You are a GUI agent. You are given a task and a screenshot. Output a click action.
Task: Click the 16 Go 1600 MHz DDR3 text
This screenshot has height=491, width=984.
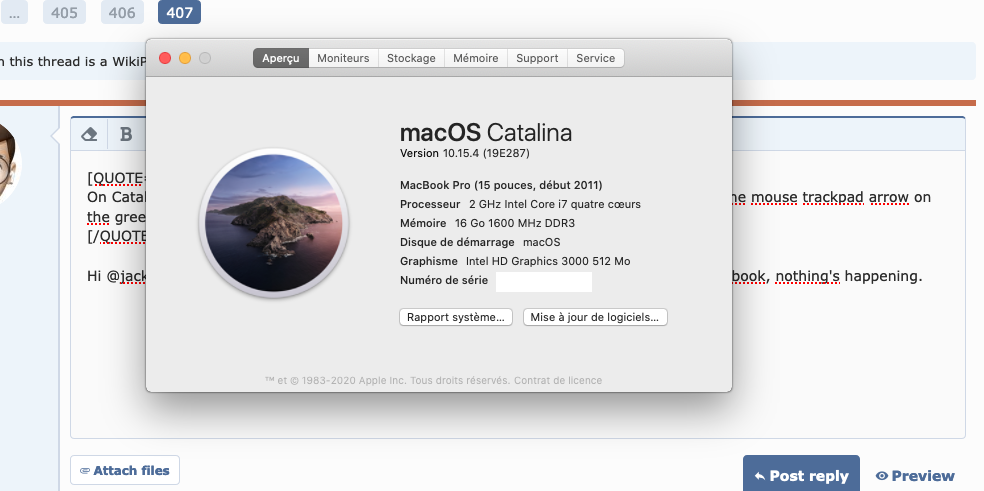coord(515,223)
